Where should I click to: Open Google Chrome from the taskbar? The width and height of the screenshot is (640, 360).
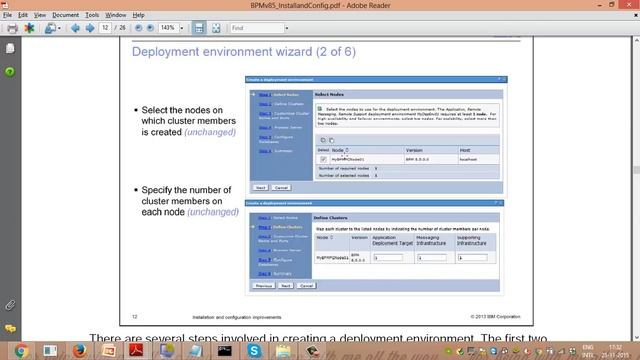coord(21,351)
